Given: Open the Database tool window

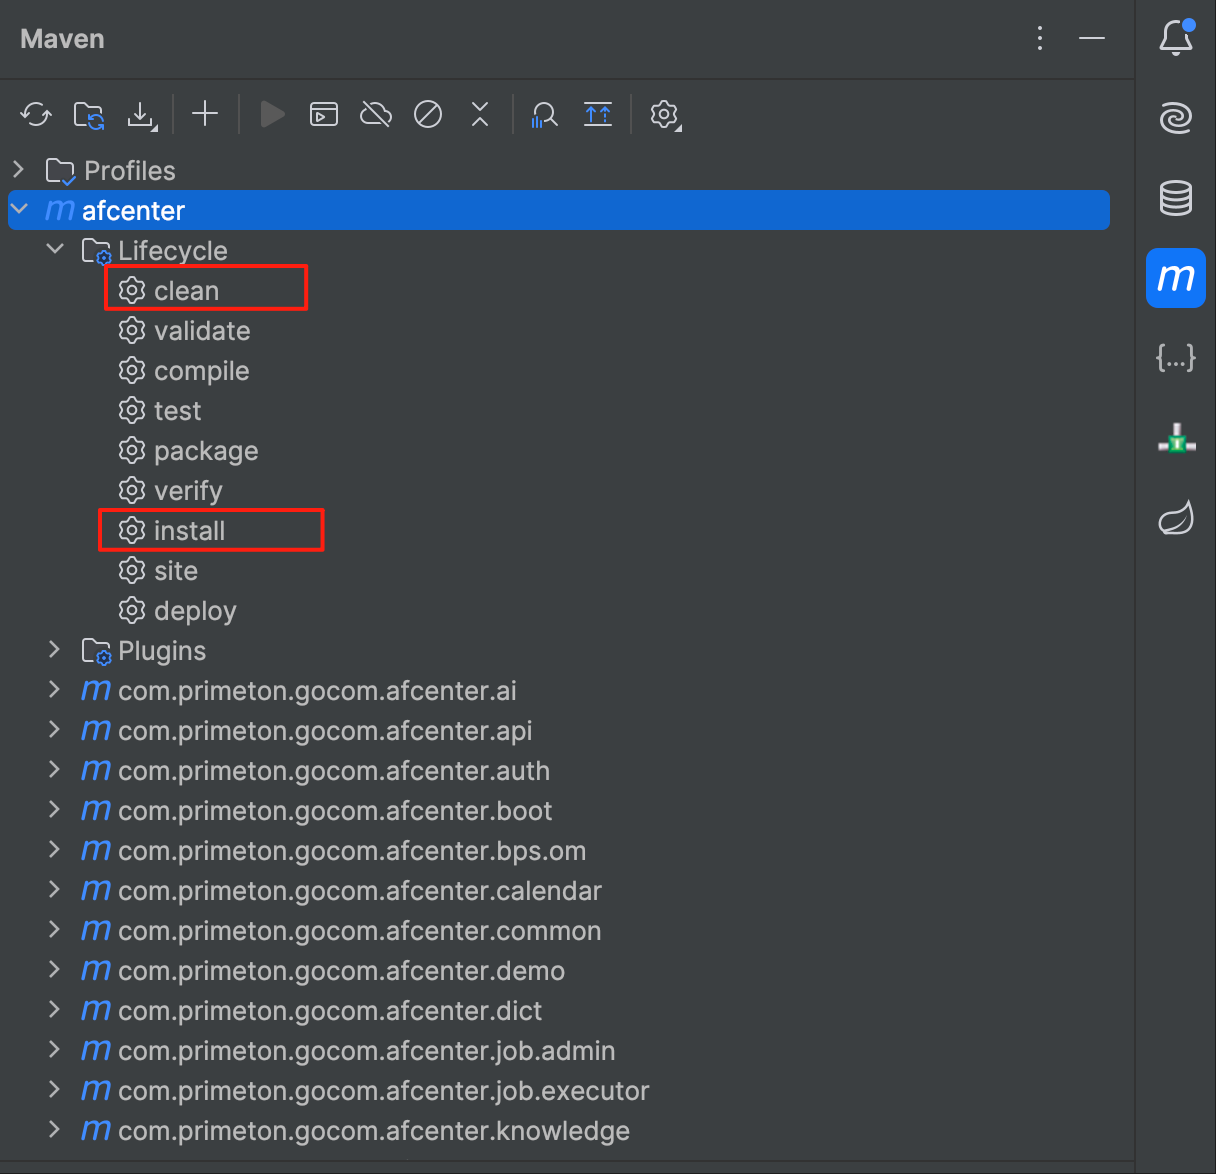Looking at the screenshot, I should 1176,198.
